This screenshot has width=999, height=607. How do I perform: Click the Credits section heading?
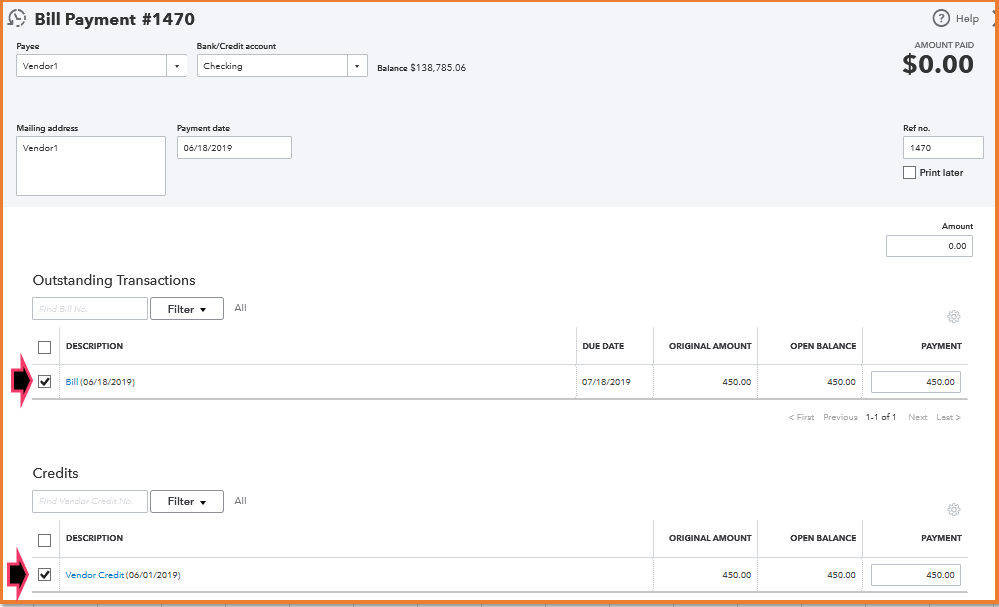point(55,473)
